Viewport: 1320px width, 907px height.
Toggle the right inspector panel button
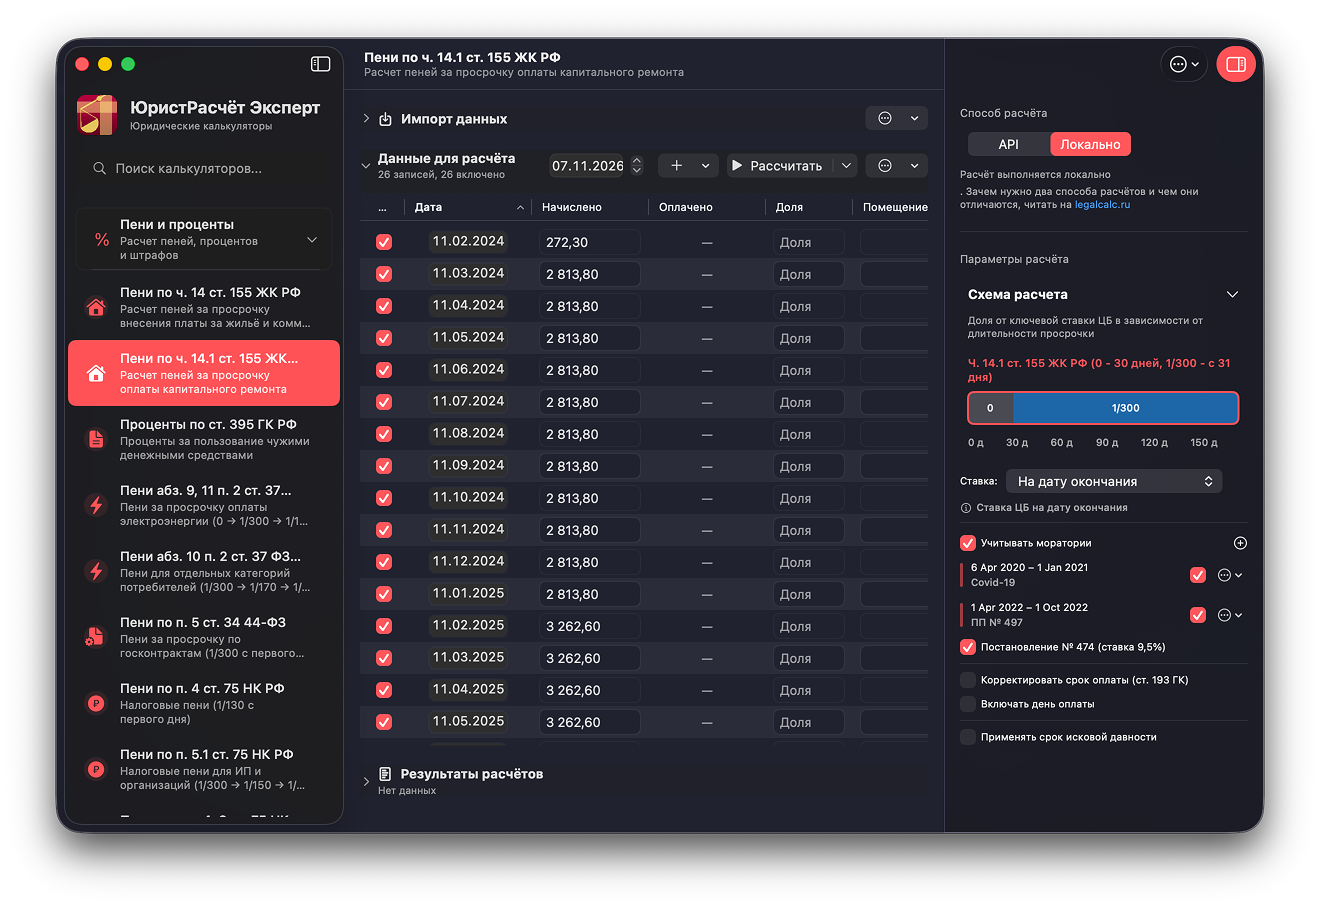[x=1236, y=64]
